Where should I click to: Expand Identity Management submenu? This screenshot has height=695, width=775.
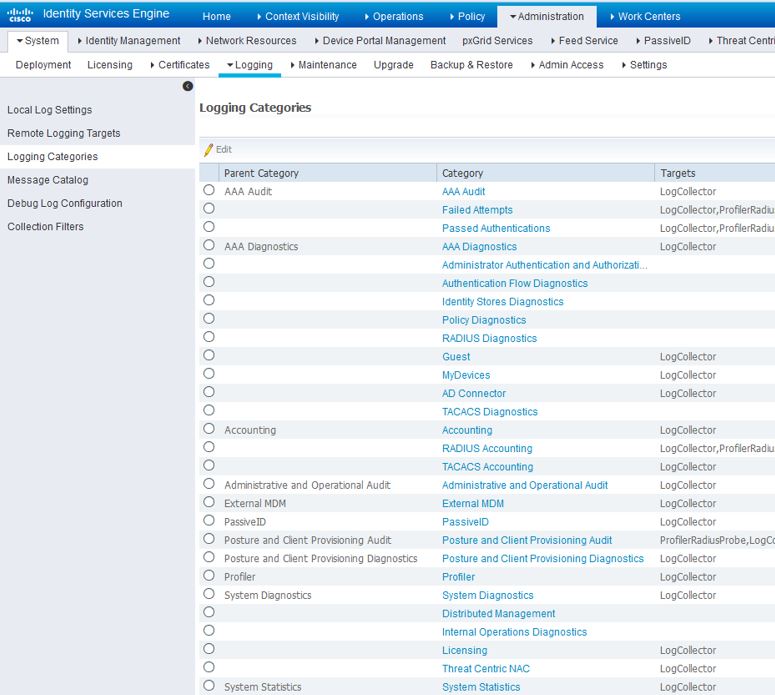point(129,41)
